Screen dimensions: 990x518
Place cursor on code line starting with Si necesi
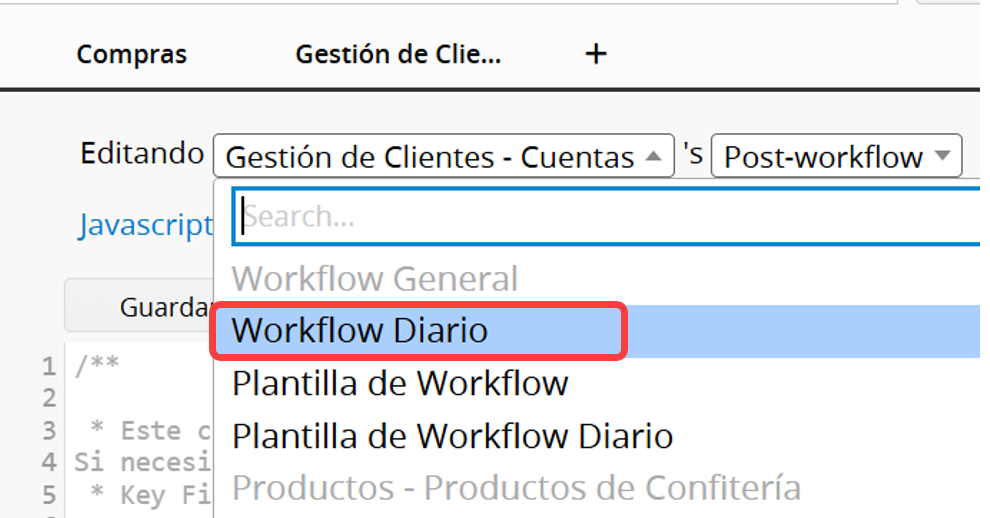pos(143,462)
